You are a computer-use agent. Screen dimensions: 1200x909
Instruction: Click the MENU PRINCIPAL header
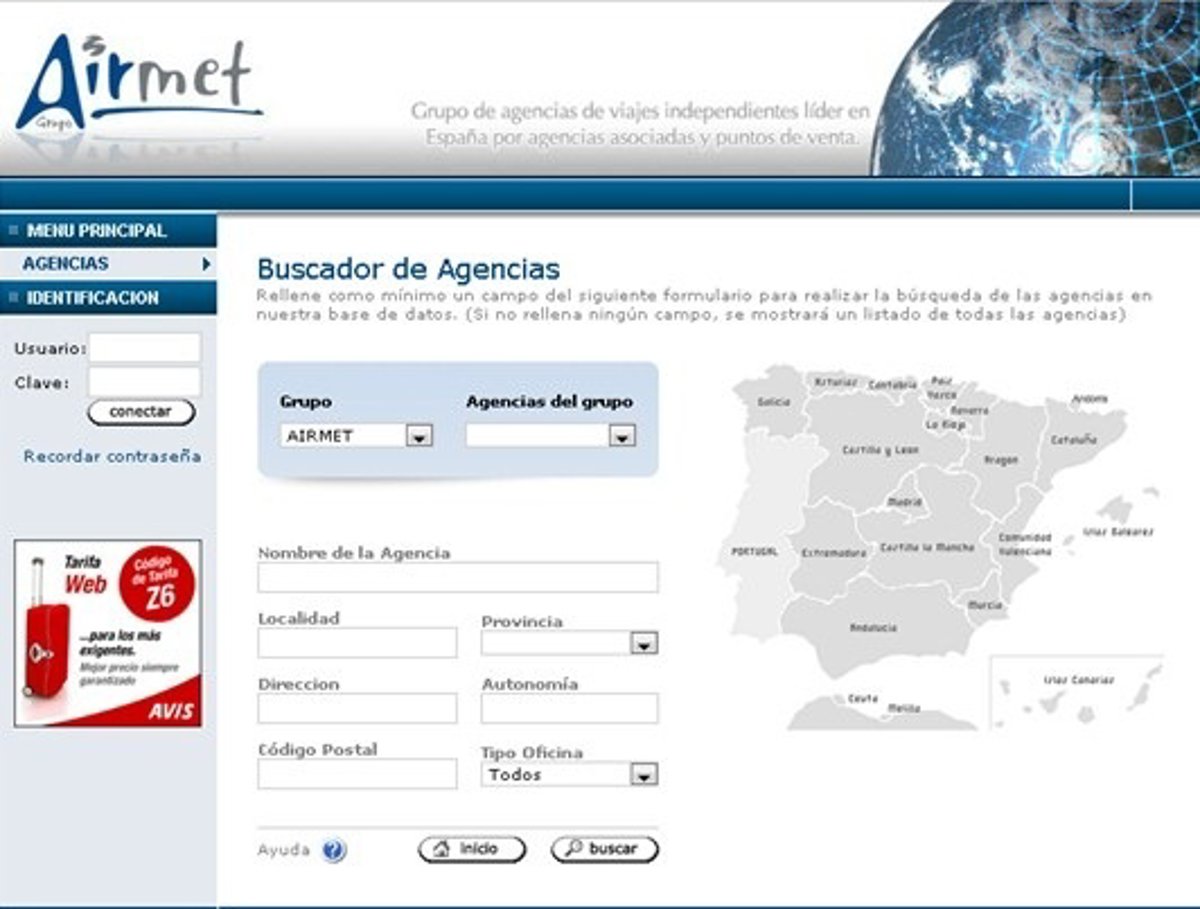[97, 231]
